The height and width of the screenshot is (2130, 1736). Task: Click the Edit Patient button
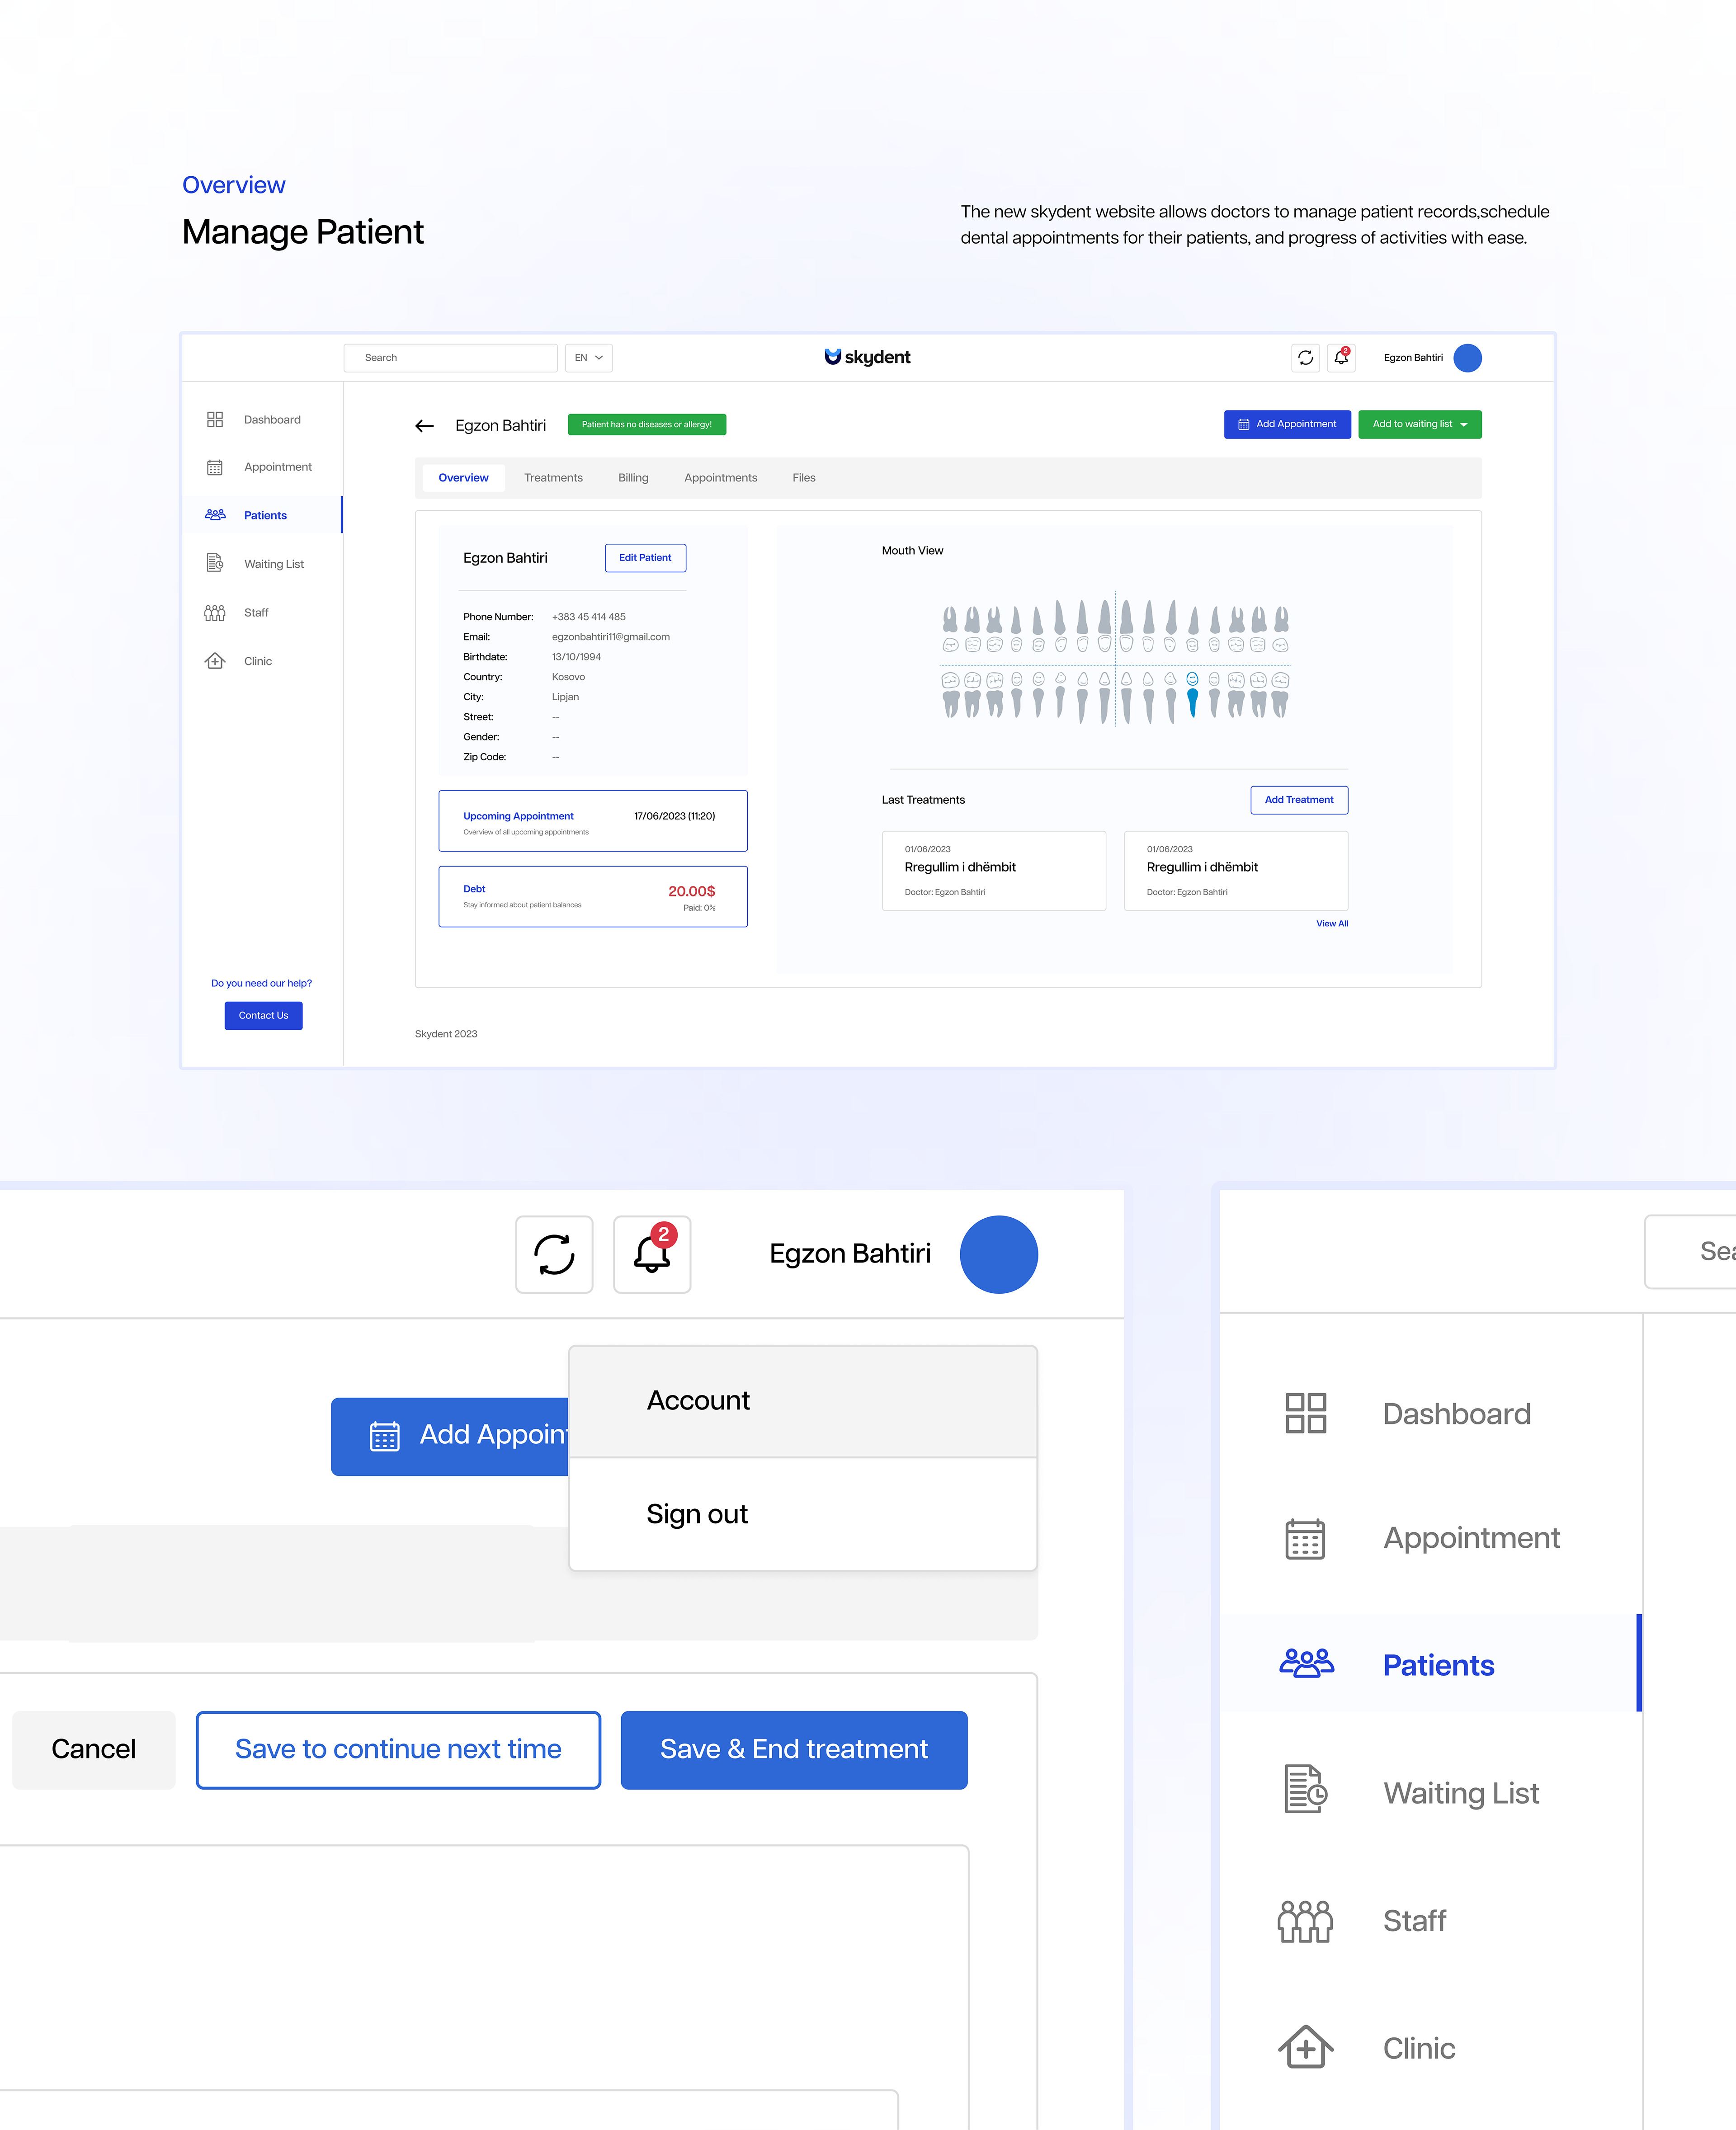pyautogui.click(x=645, y=558)
